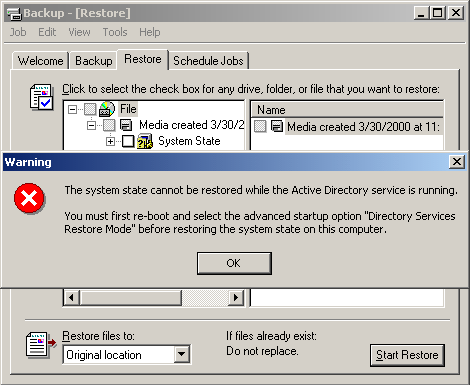470x385 pixels.
Task: Collapse the Media created tree node
Action: [91, 125]
